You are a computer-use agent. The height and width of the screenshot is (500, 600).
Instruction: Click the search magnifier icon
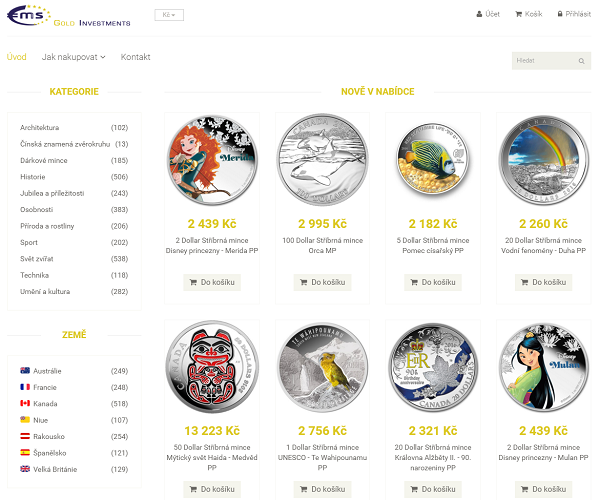581,61
